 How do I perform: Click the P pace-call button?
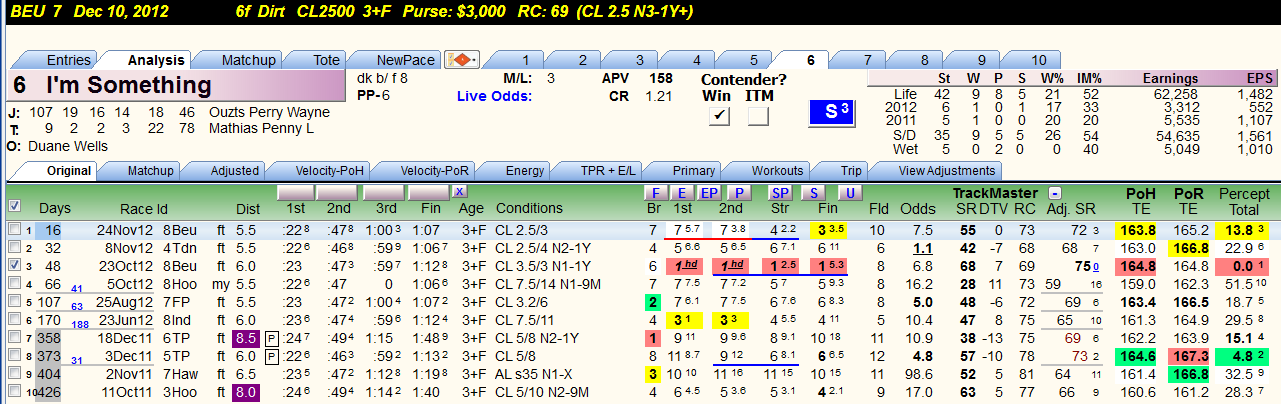739,192
